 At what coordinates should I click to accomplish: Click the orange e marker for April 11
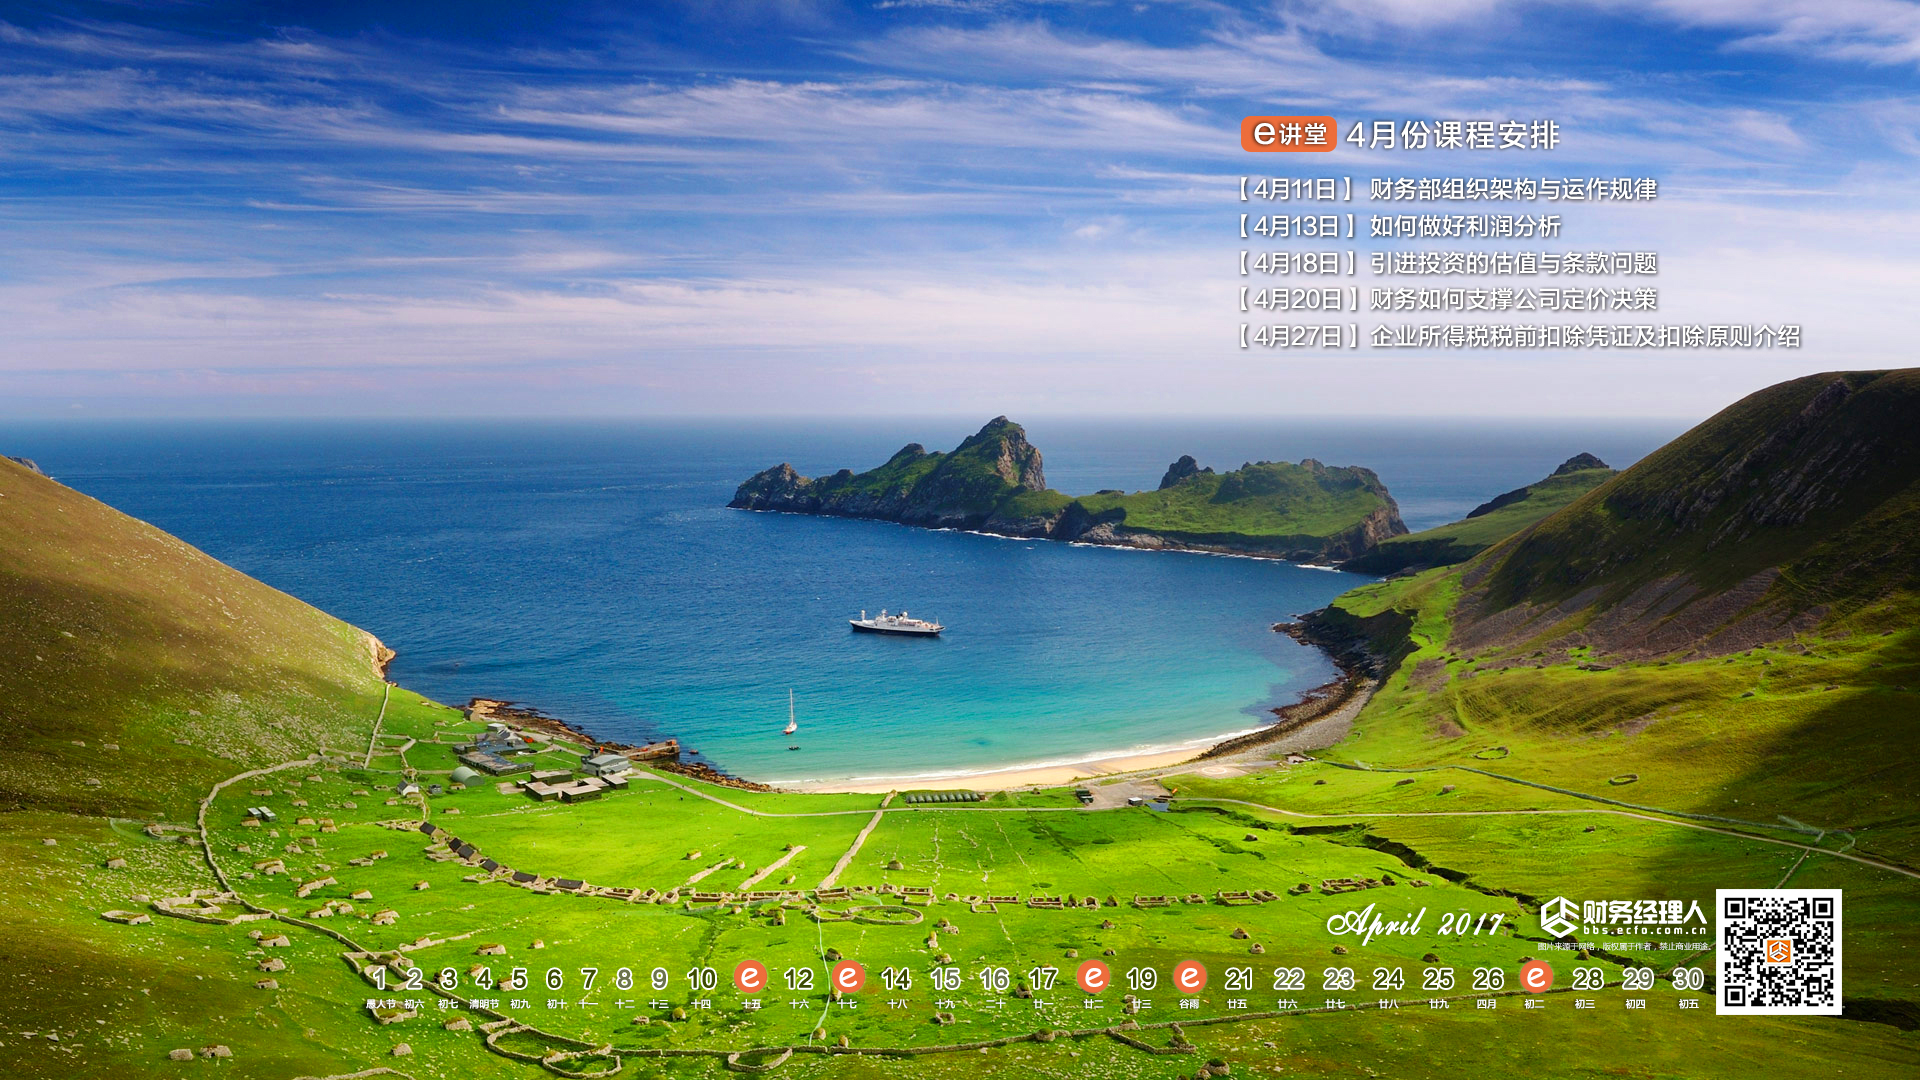(750, 976)
